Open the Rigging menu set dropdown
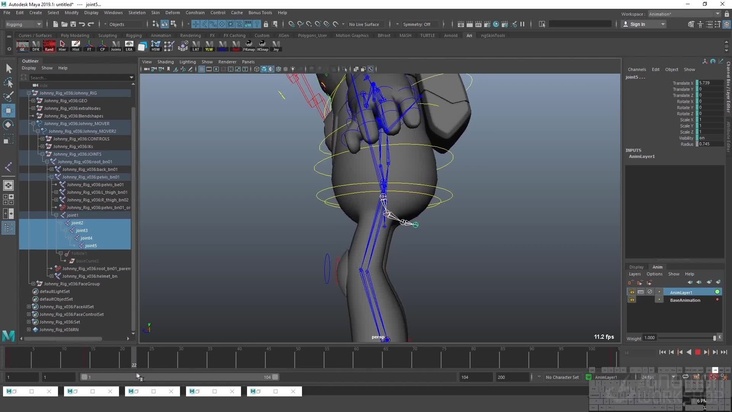Screen dimensions: 732x412 click(x=22, y=24)
